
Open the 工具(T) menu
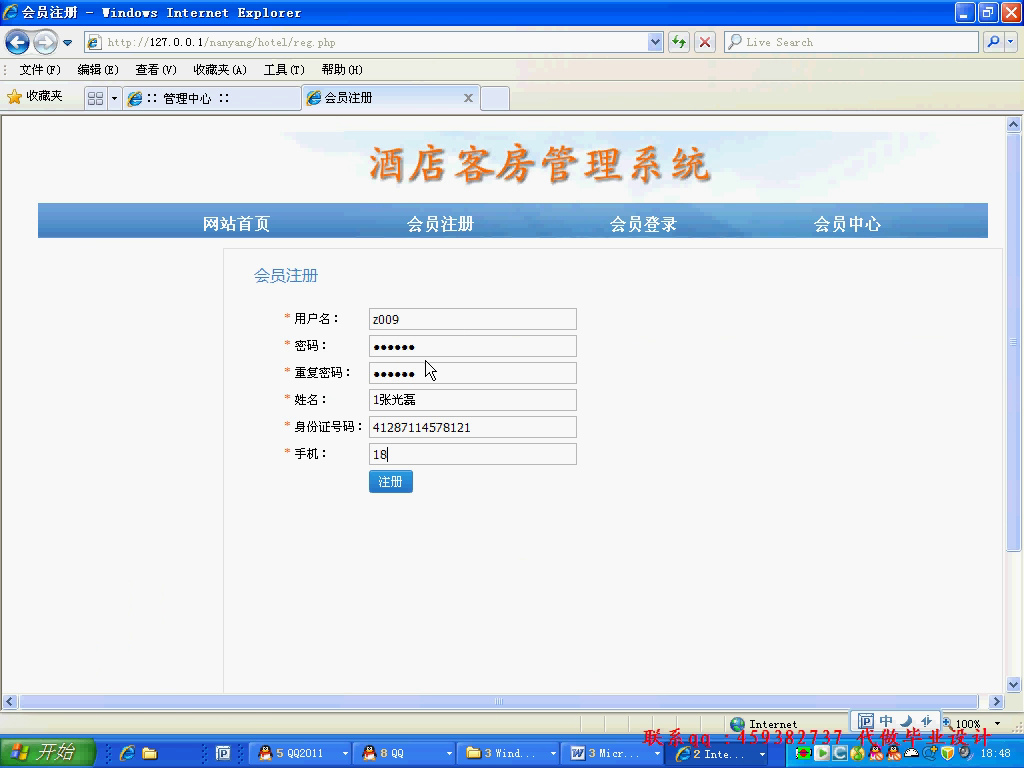[x=284, y=70]
